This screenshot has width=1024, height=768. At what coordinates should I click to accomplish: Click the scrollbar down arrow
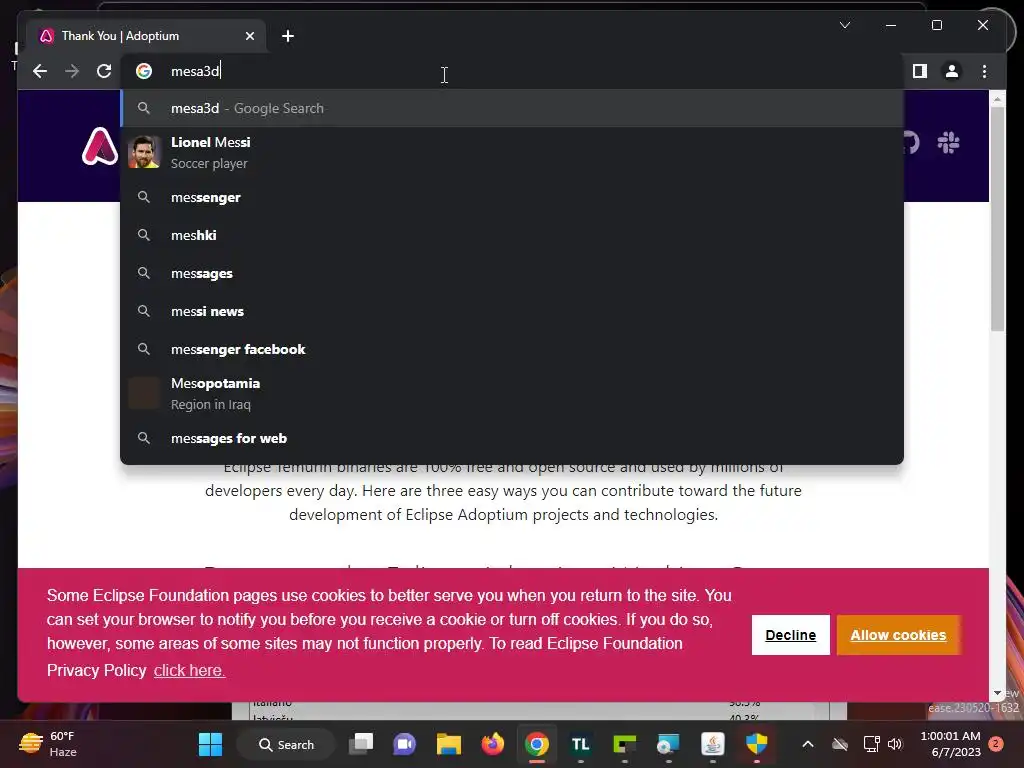997,693
